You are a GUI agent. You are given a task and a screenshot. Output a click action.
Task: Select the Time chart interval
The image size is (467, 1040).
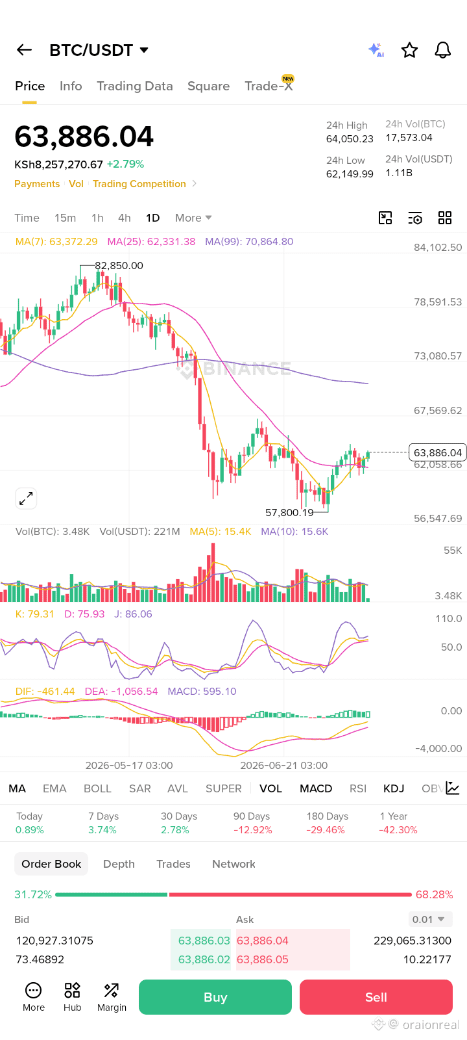click(27, 218)
